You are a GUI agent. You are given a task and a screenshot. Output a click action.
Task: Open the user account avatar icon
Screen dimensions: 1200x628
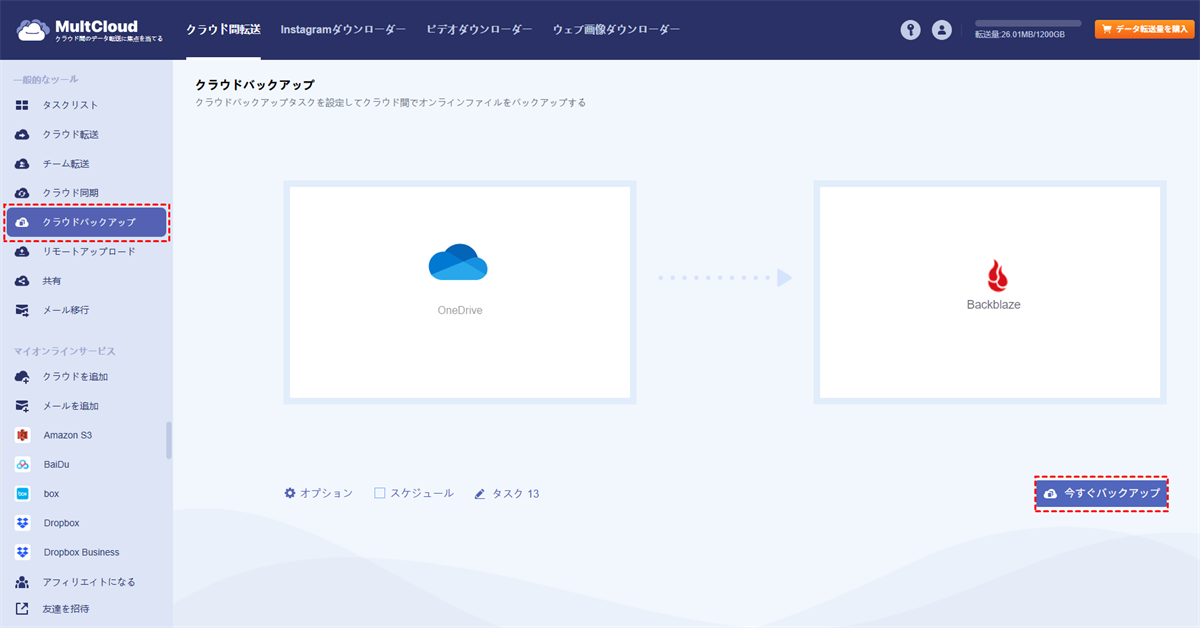[x=942, y=30]
